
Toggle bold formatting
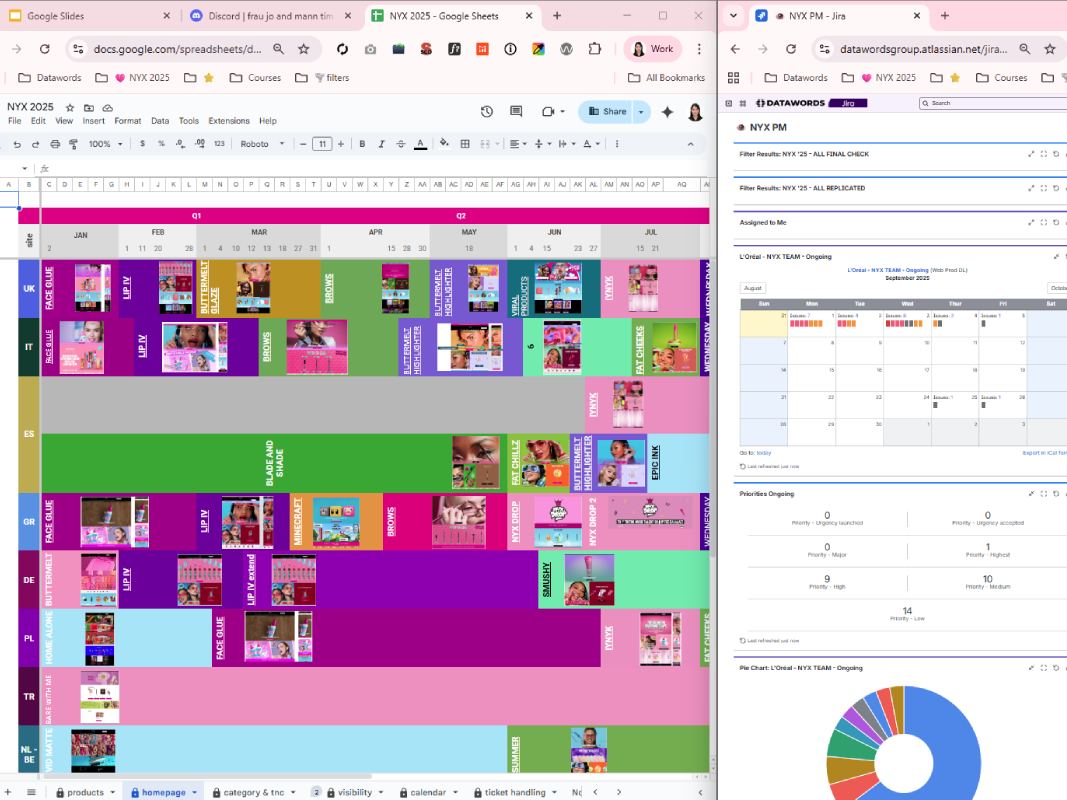[362, 144]
